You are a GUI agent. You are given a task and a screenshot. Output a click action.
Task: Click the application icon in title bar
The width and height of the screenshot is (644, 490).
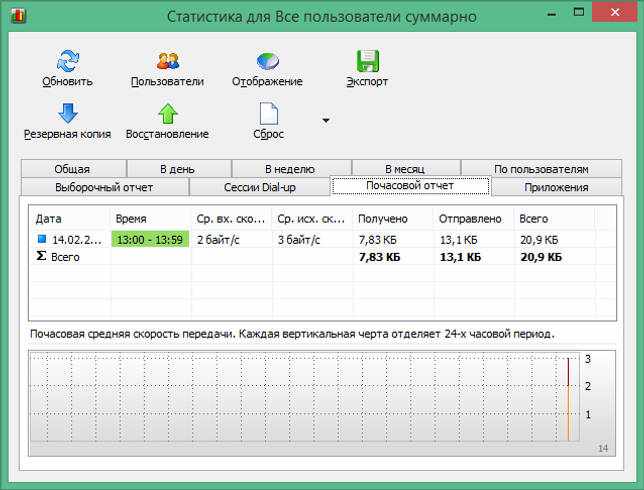coord(18,16)
